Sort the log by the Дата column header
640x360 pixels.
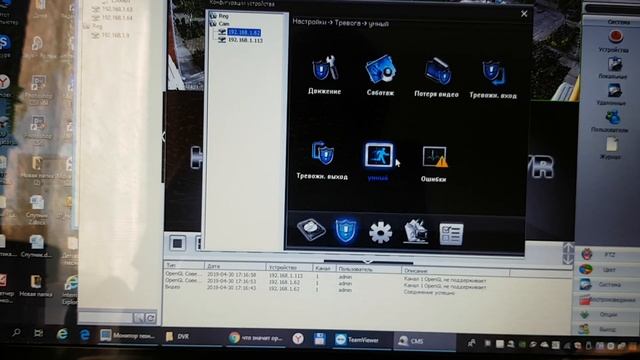235,266
